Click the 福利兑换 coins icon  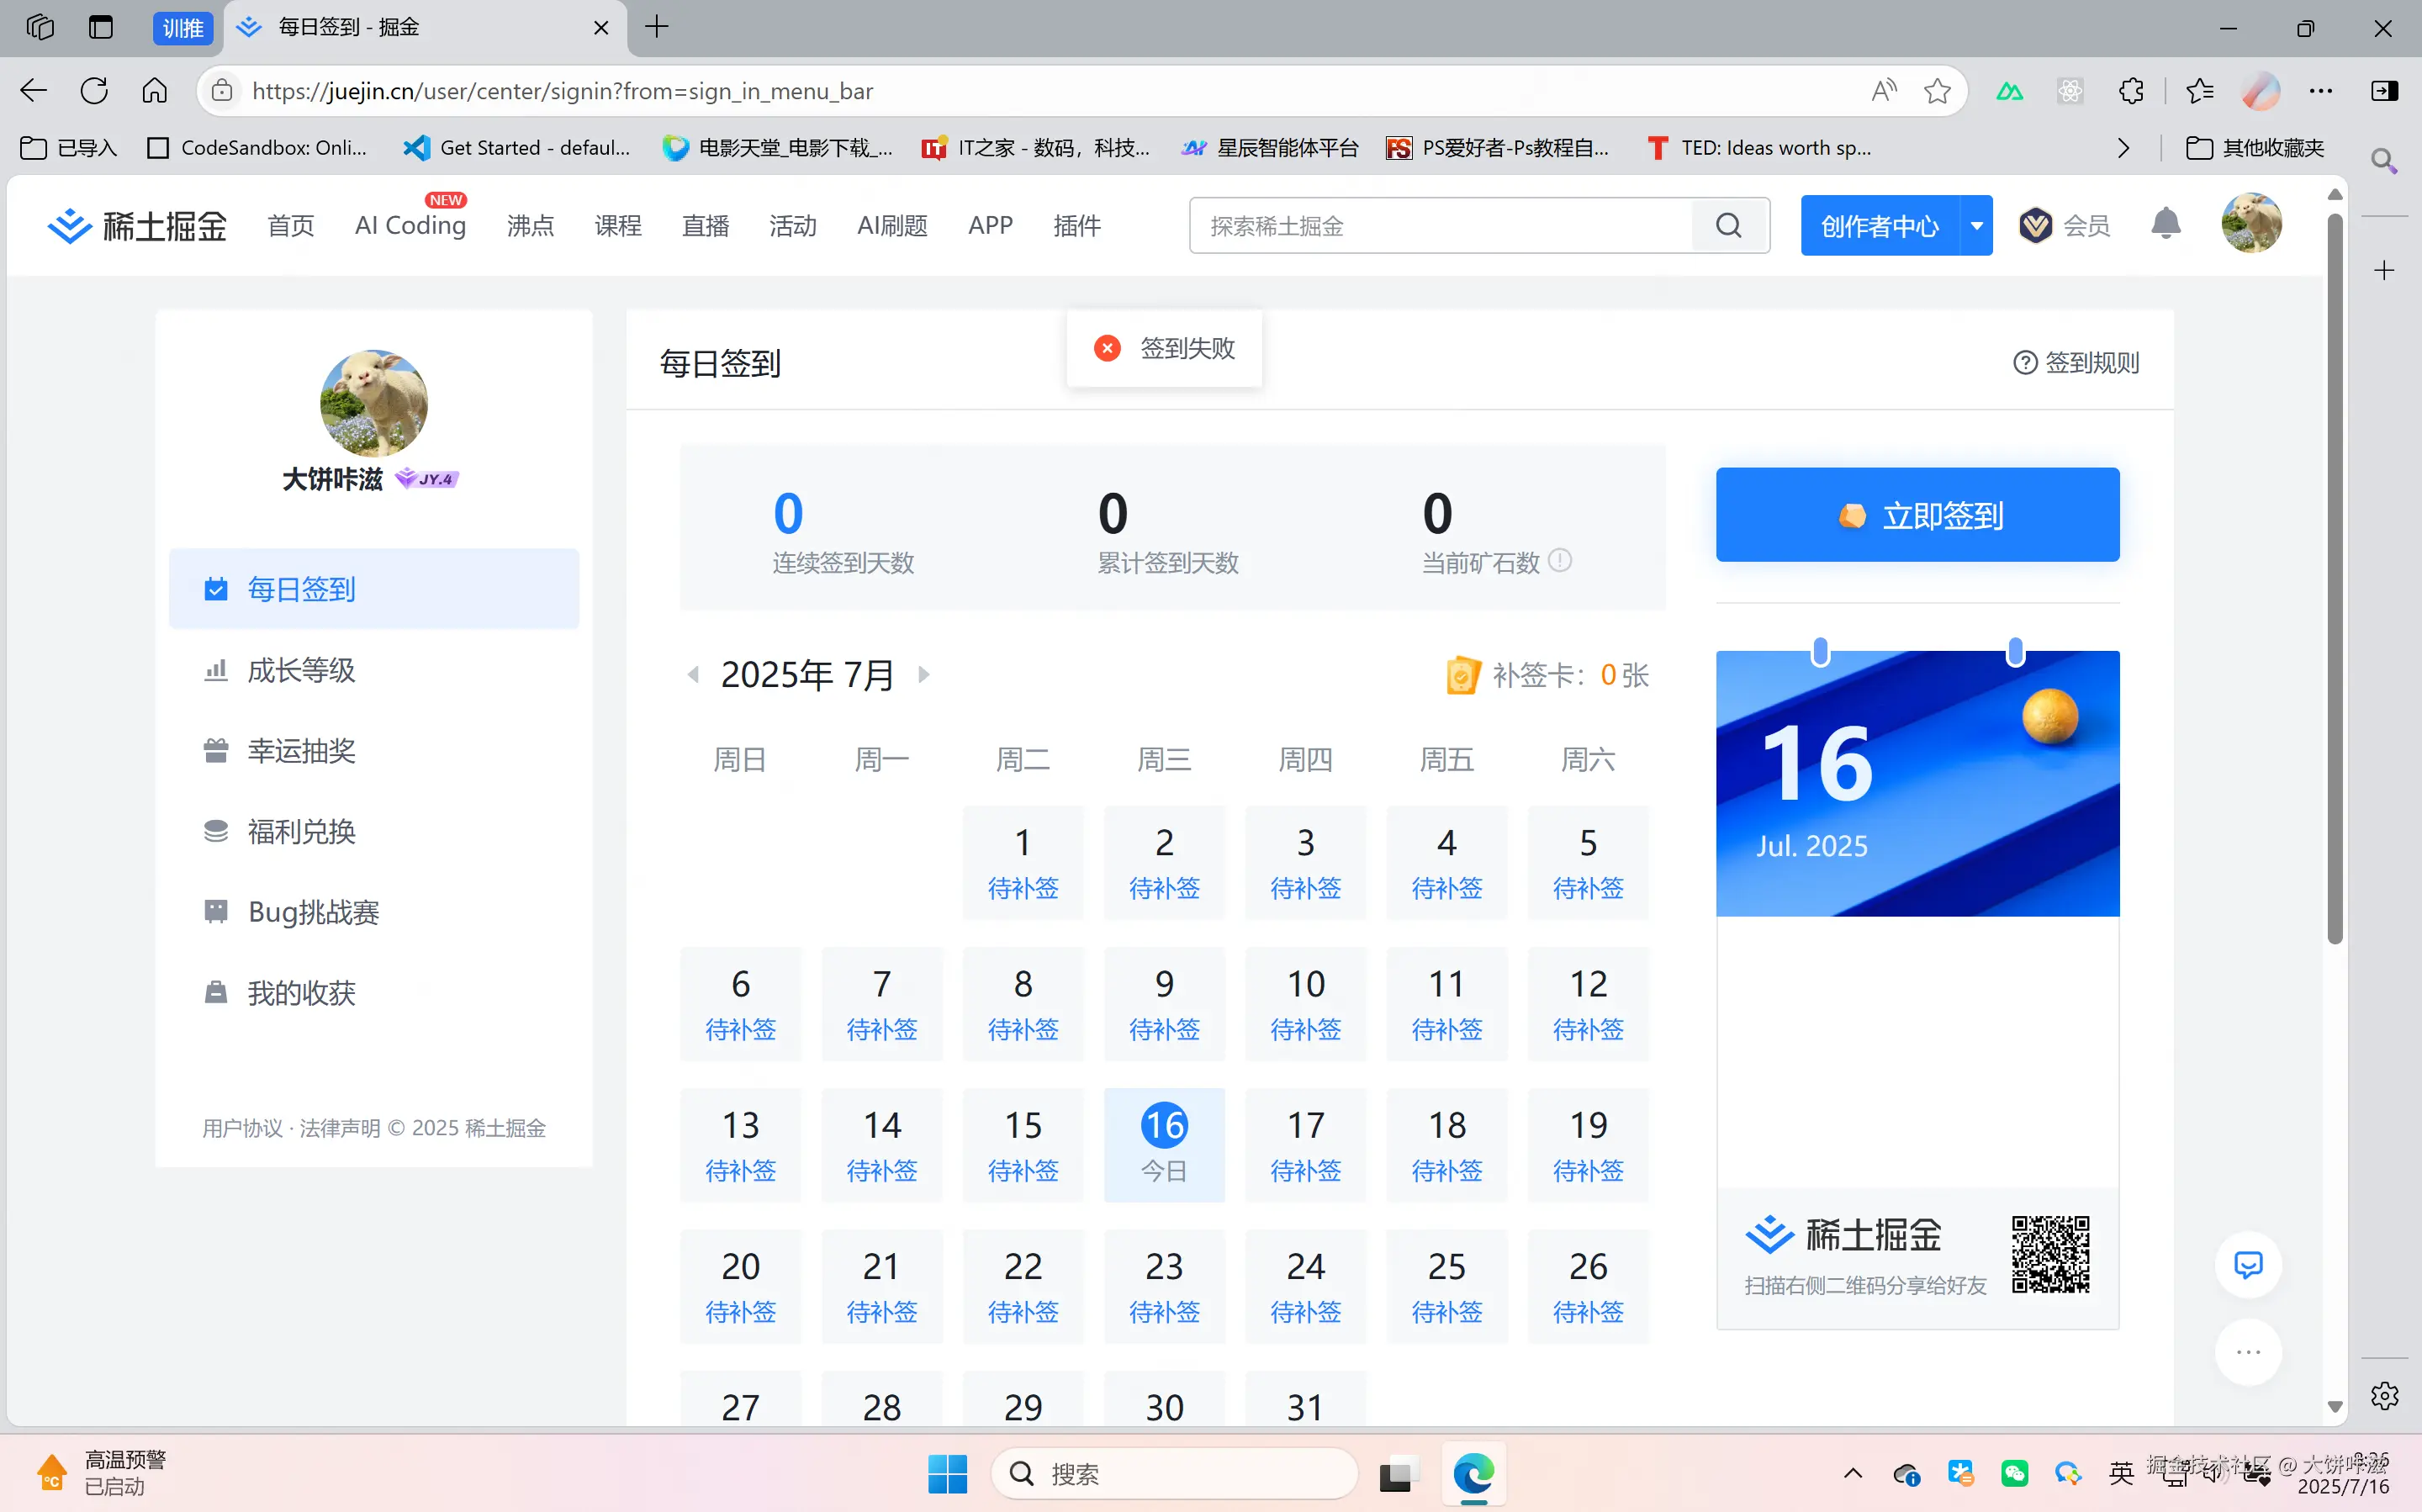click(216, 831)
